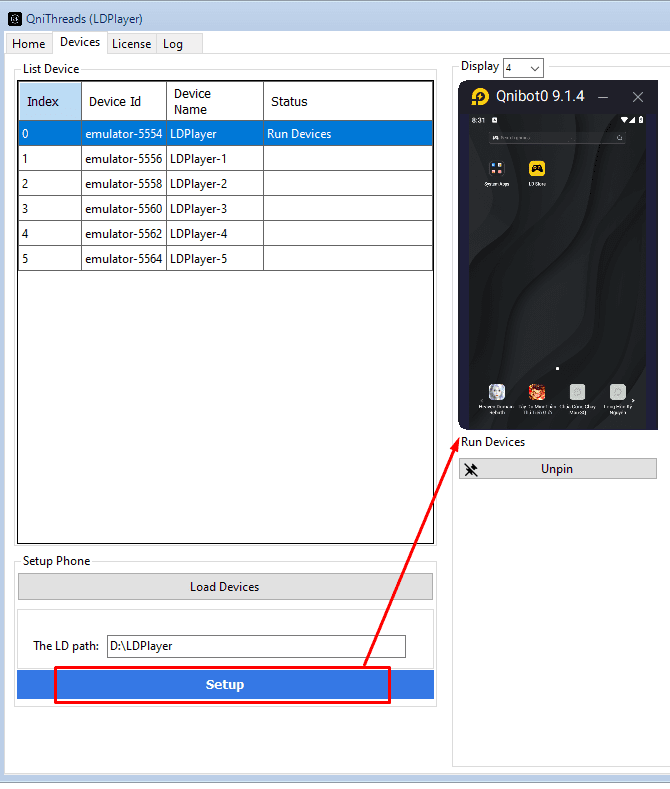Minimize the Qnibot0 emulator window
This screenshot has width=670, height=789.
603,97
